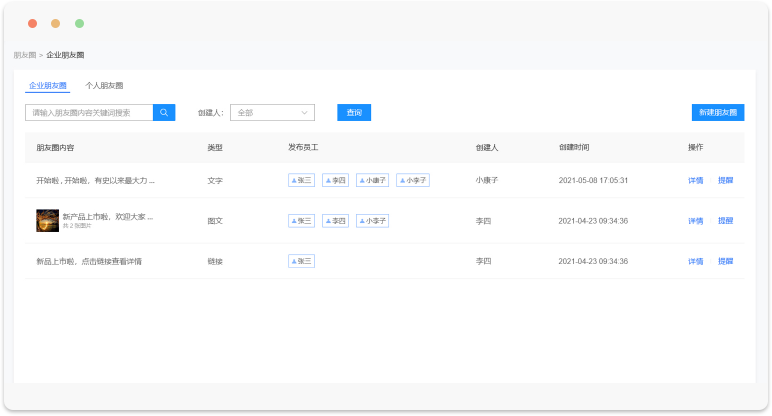Focus the 朋友圈 content keyword search field
Image resolution: width=772 pixels, height=416 pixels.
89,113
